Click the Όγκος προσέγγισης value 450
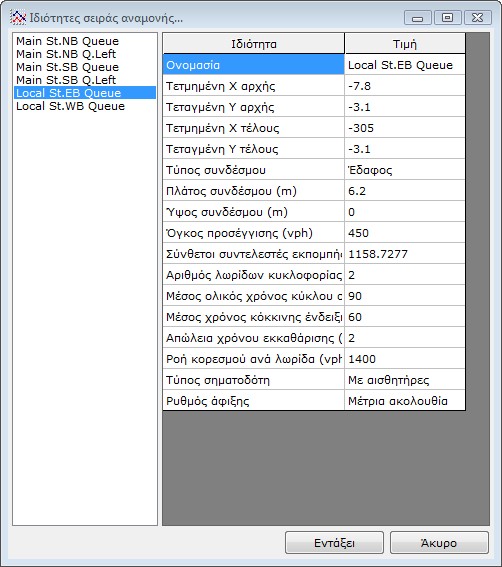Screen dimensions: 502x567 pyautogui.click(x=405, y=233)
